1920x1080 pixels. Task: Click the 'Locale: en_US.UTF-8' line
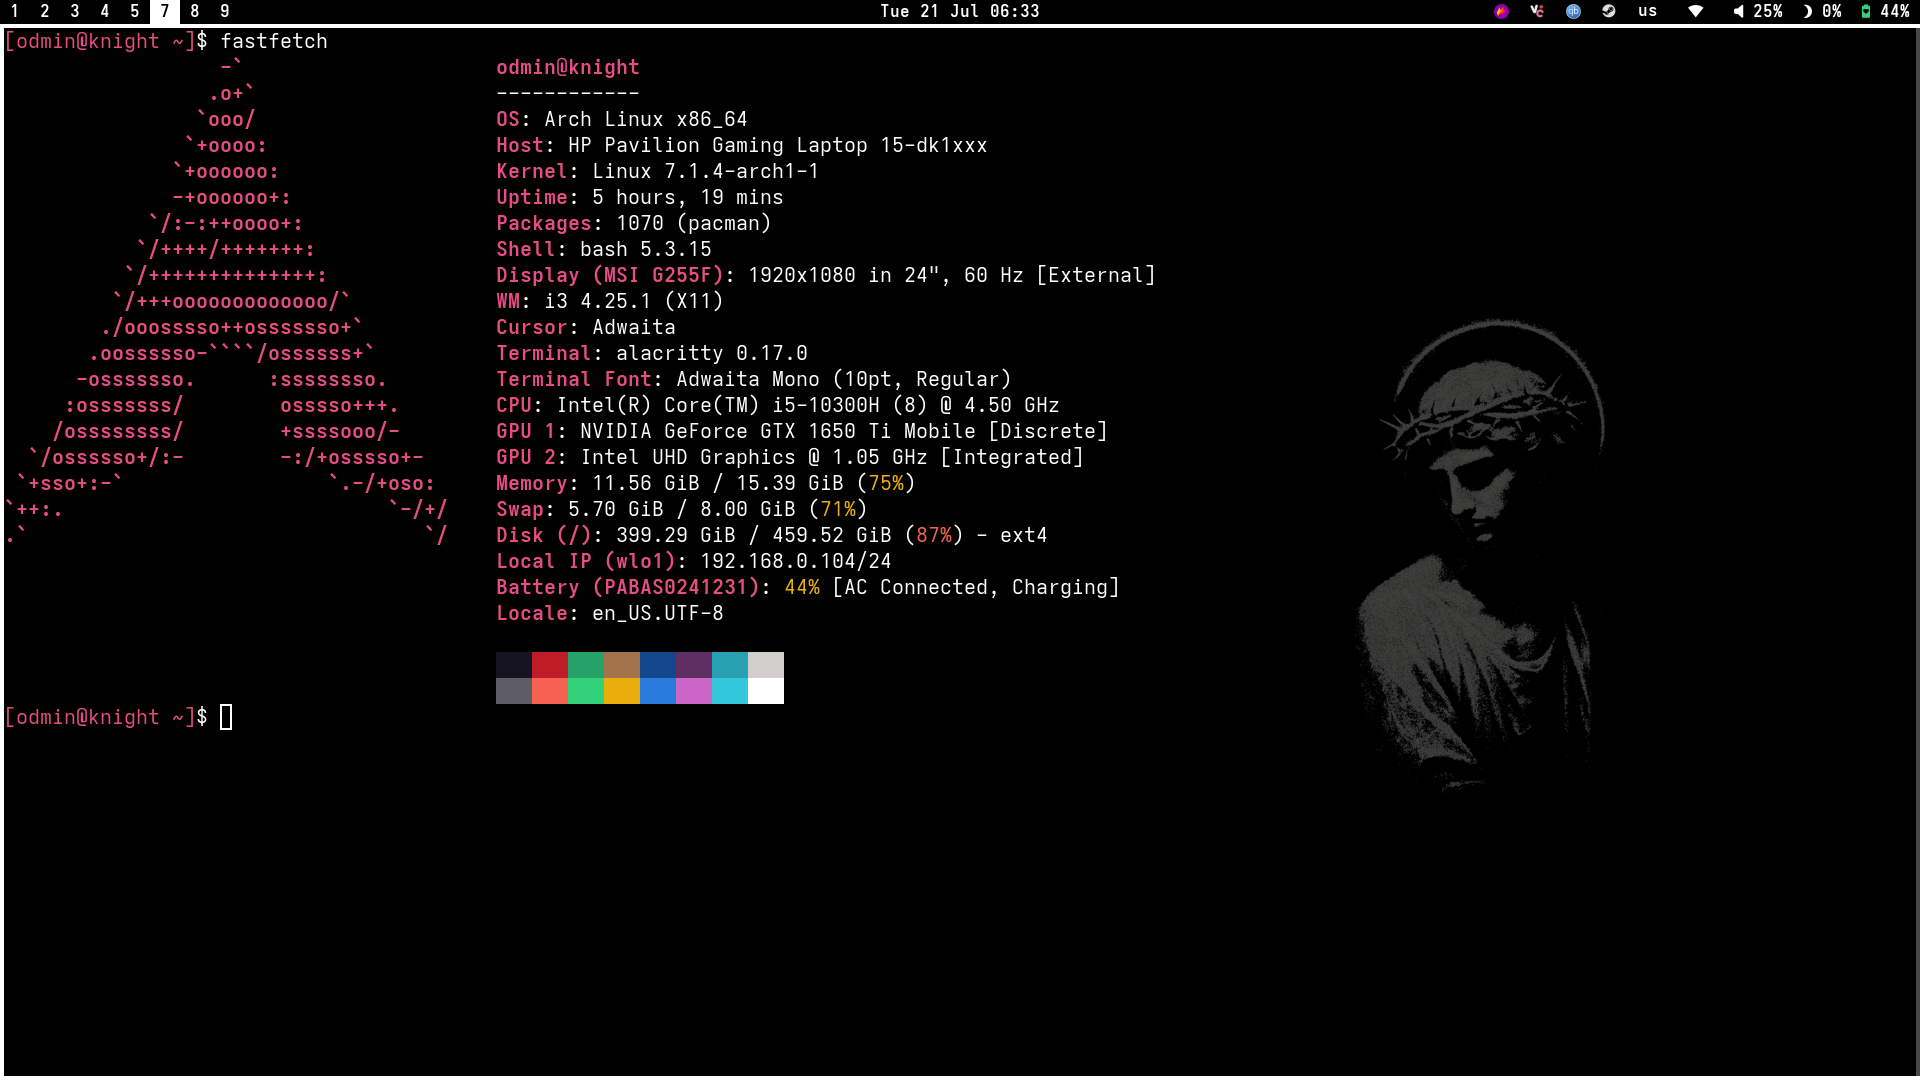coord(610,613)
